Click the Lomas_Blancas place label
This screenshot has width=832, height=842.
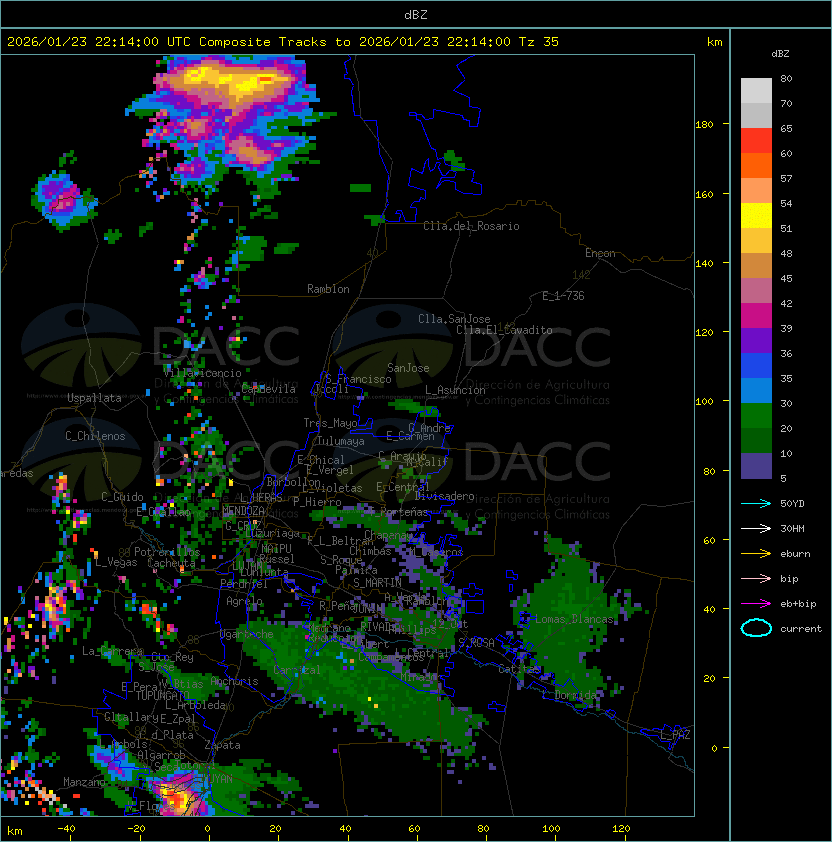point(574,619)
